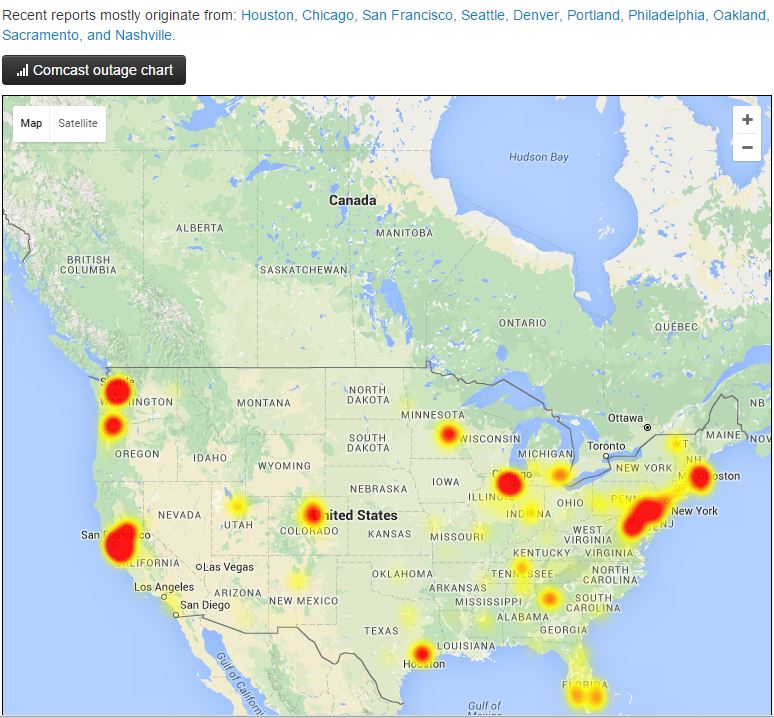The image size is (774, 718).
Task: Click the TEXAS state label
Action: (381, 631)
